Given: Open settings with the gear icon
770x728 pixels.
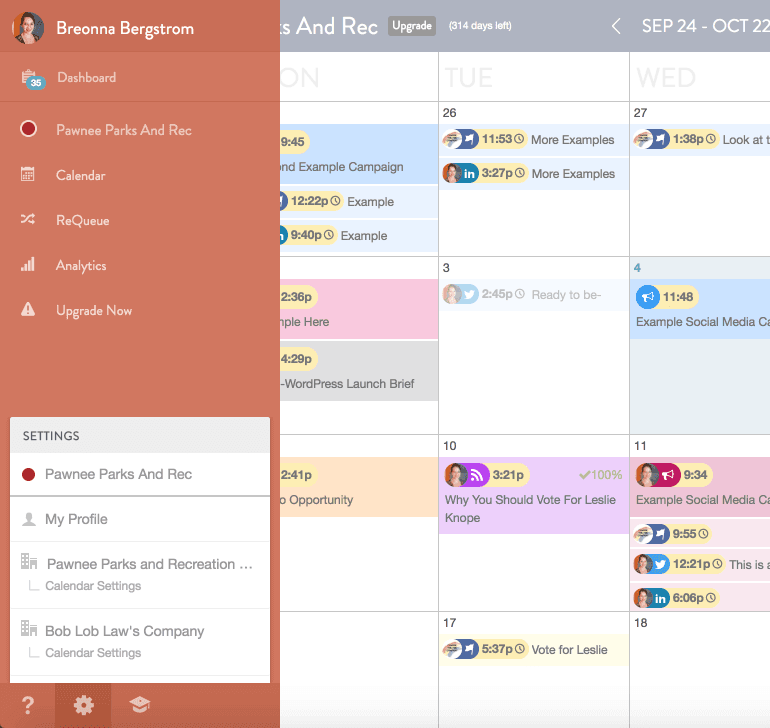Looking at the screenshot, I should (x=83, y=705).
